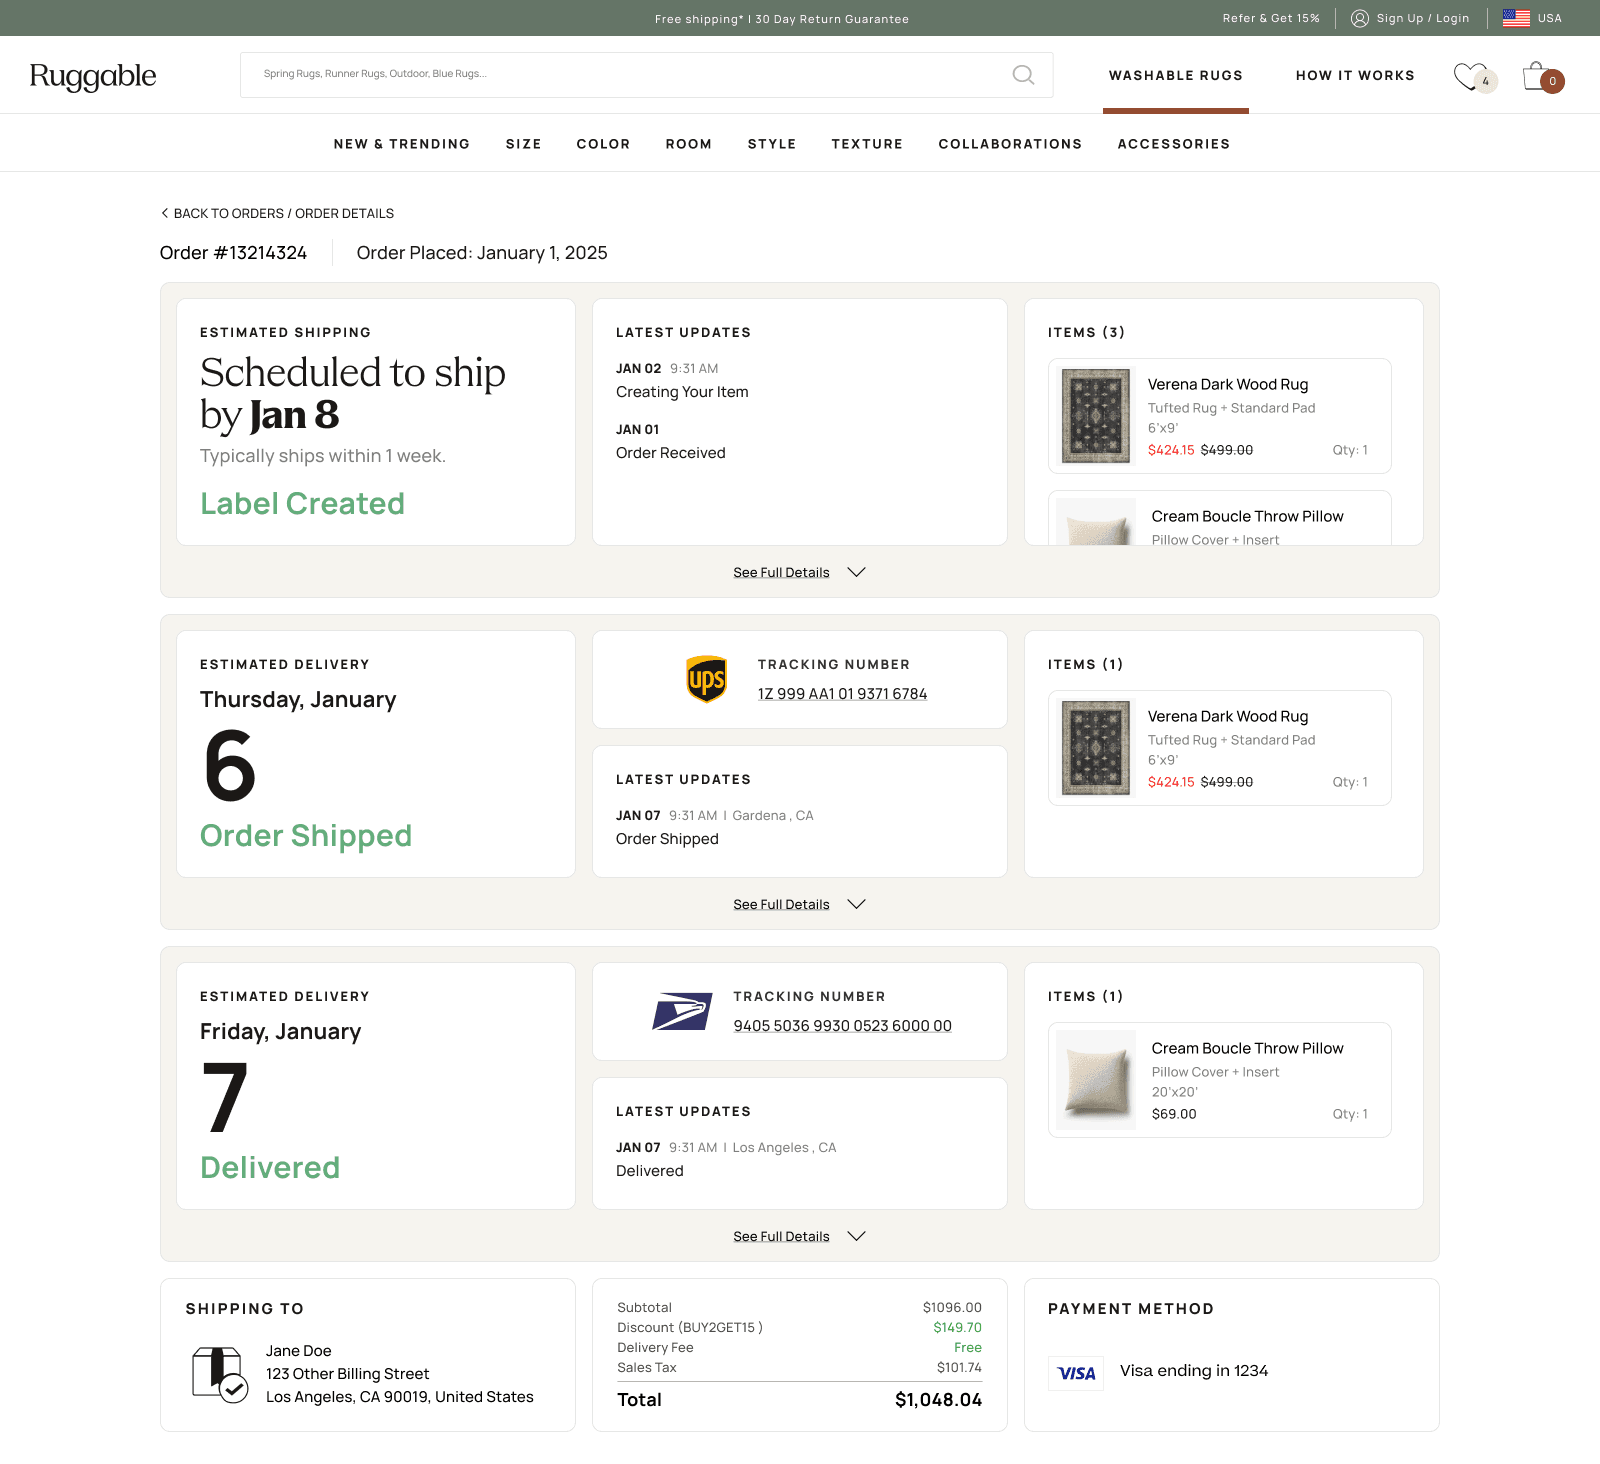Image resolution: width=1600 pixels, height=1464 pixels.
Task: Click Verena Dark Wood Rug title in UPS shipment
Action: coord(1228,716)
